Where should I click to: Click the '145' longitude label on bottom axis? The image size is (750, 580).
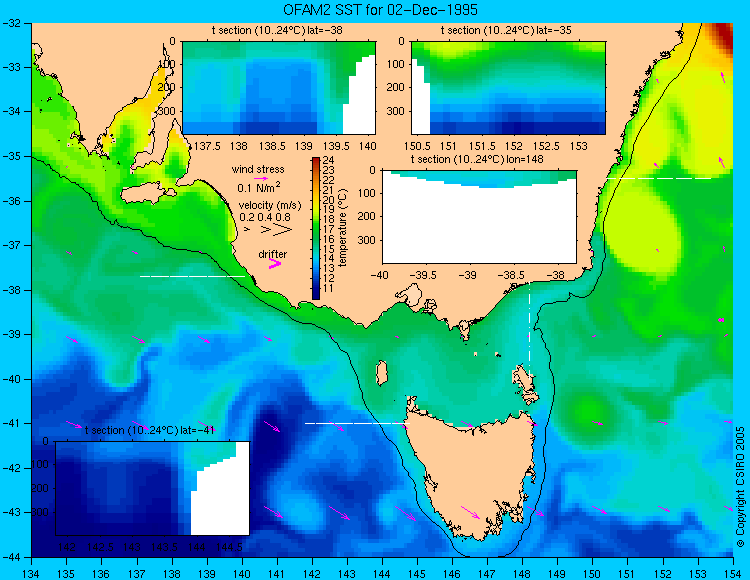tap(417, 574)
